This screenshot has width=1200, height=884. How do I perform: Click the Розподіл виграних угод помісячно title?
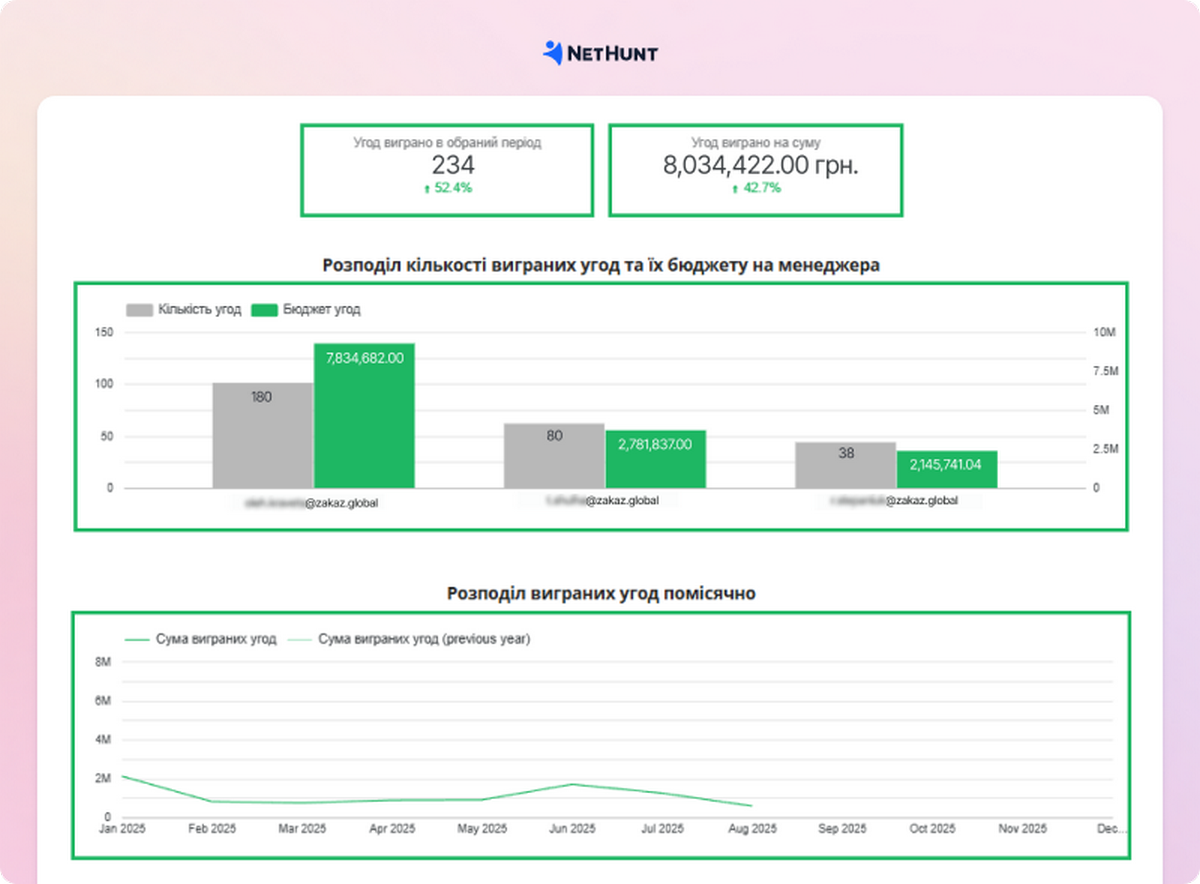[x=601, y=593]
